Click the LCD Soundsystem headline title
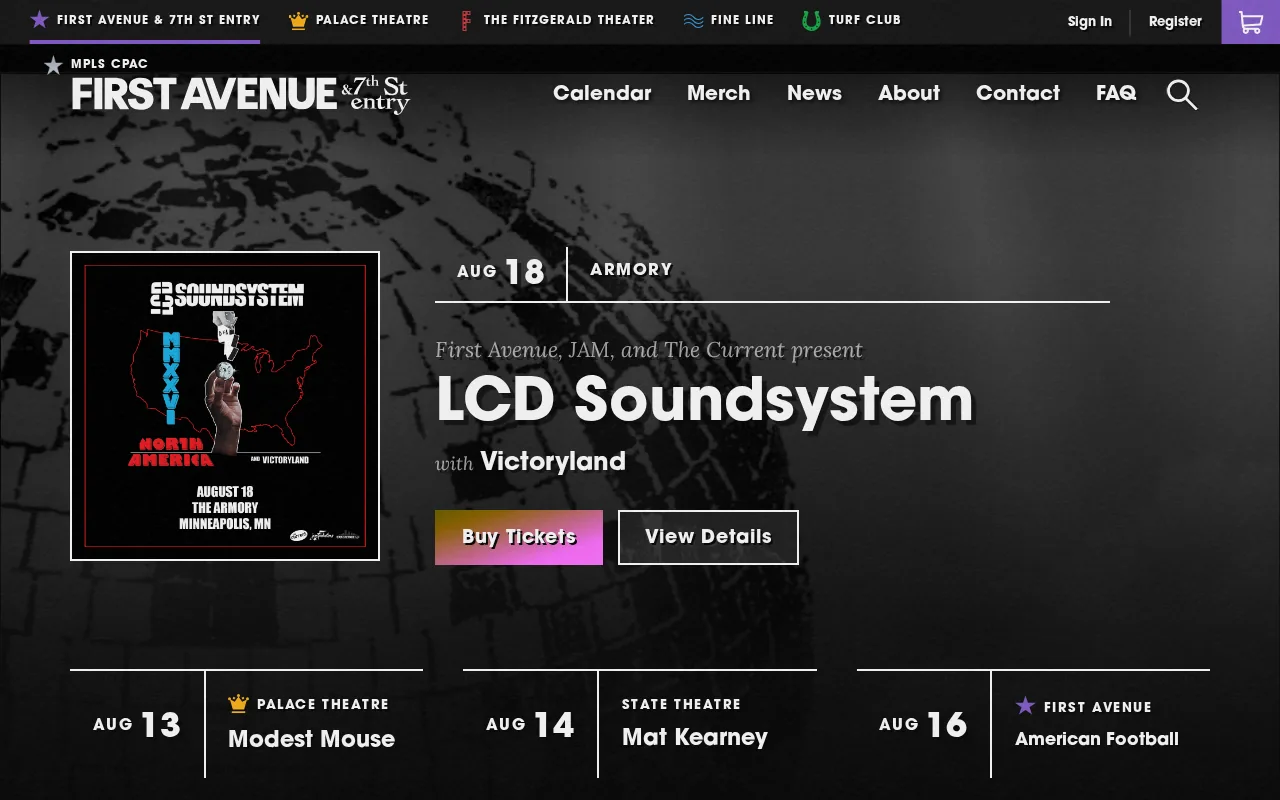Image resolution: width=1280 pixels, height=800 pixels. 705,399
